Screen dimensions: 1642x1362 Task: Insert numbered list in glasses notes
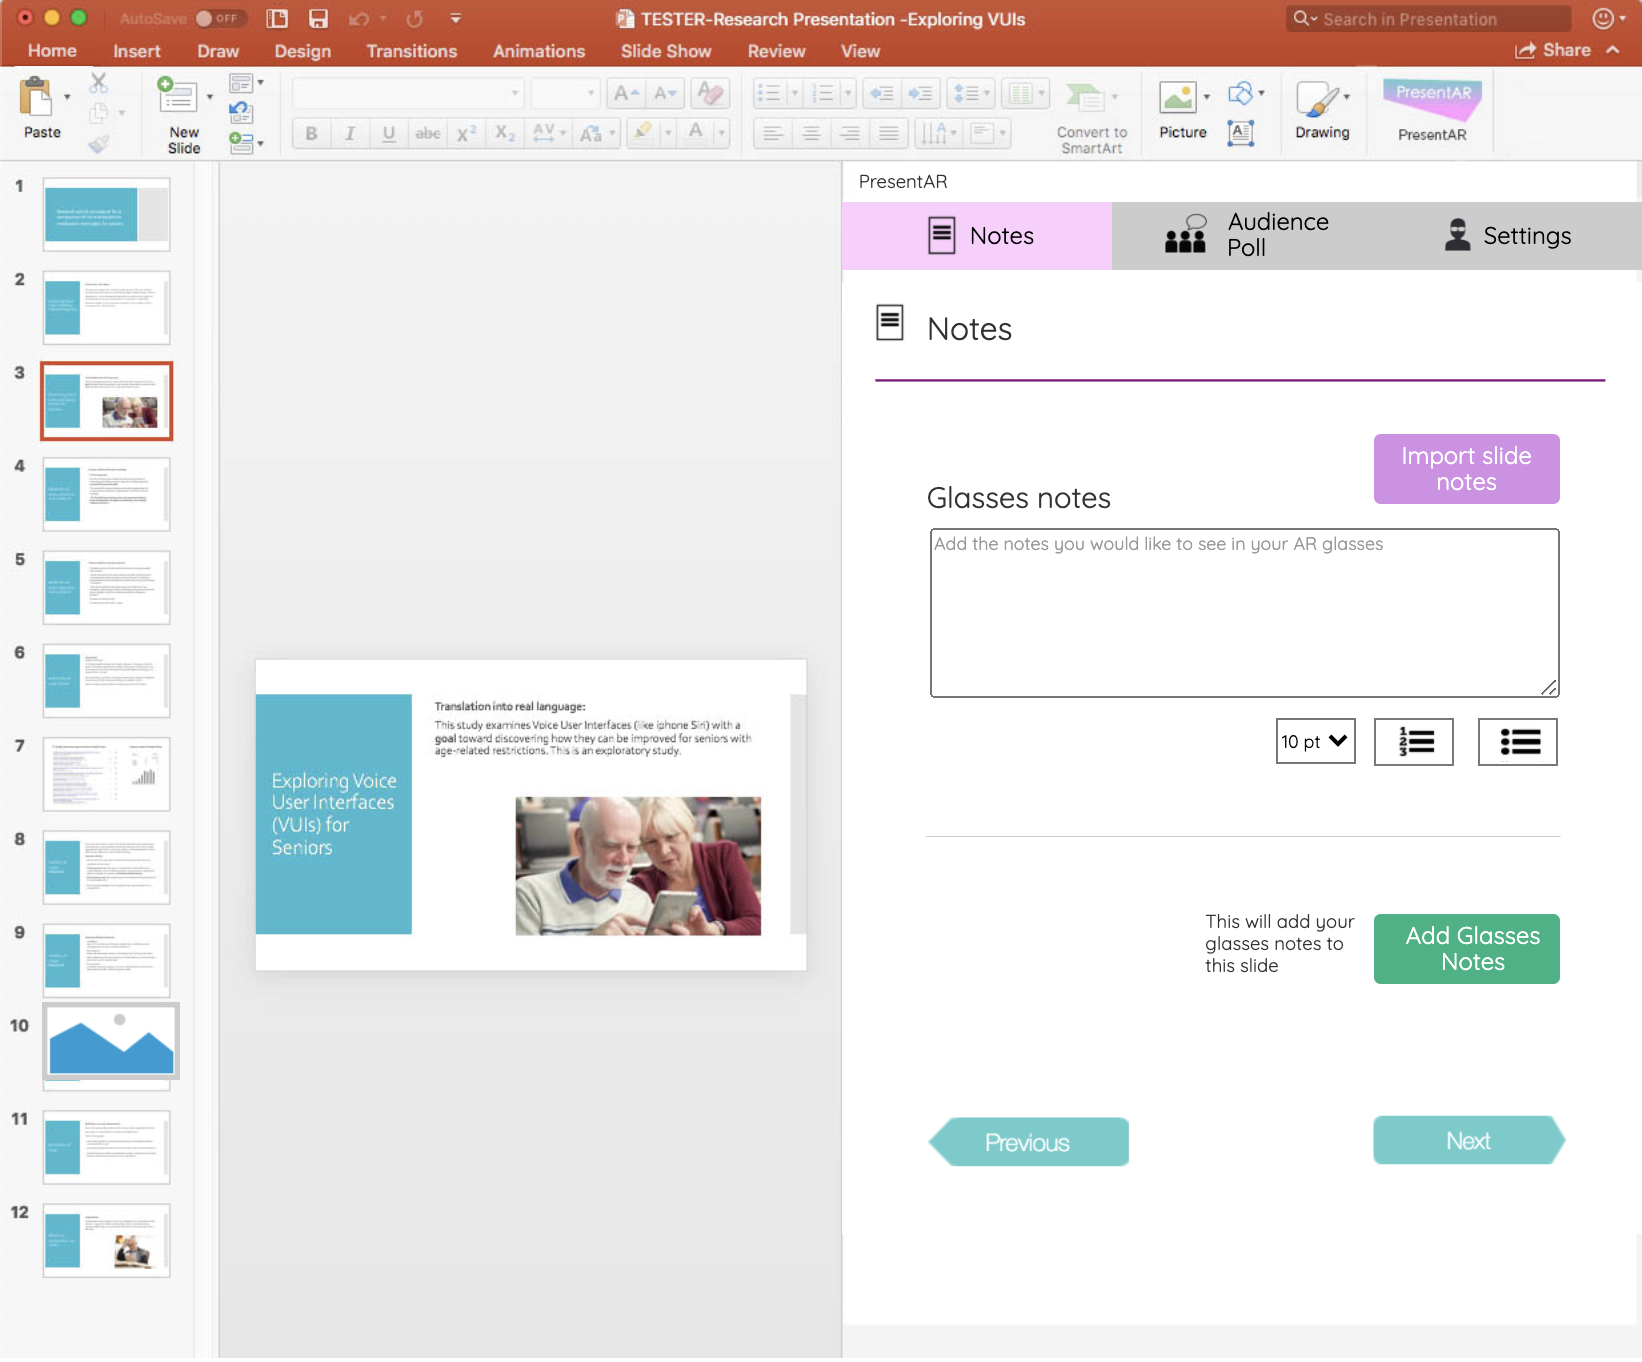click(1414, 742)
